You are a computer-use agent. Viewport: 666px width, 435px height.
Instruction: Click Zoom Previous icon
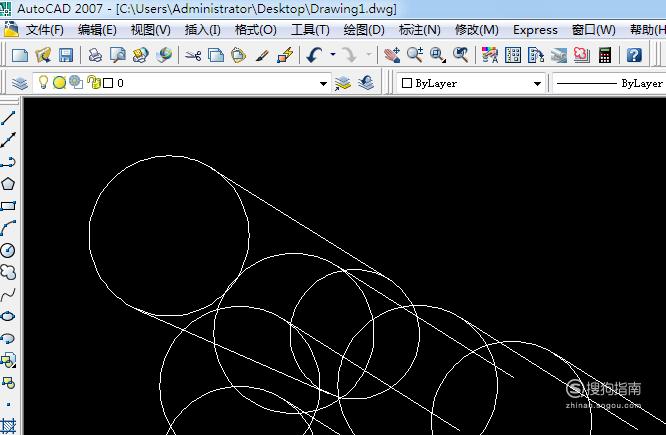[x=460, y=55]
